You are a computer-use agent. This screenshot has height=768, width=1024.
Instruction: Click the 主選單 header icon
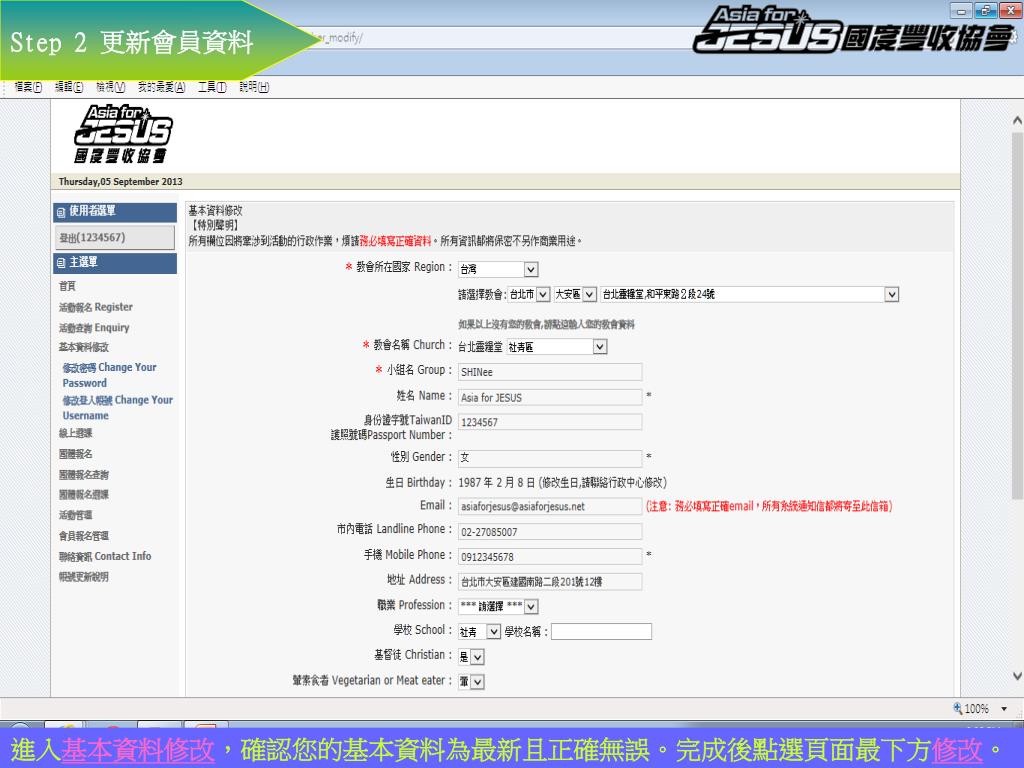[61, 263]
